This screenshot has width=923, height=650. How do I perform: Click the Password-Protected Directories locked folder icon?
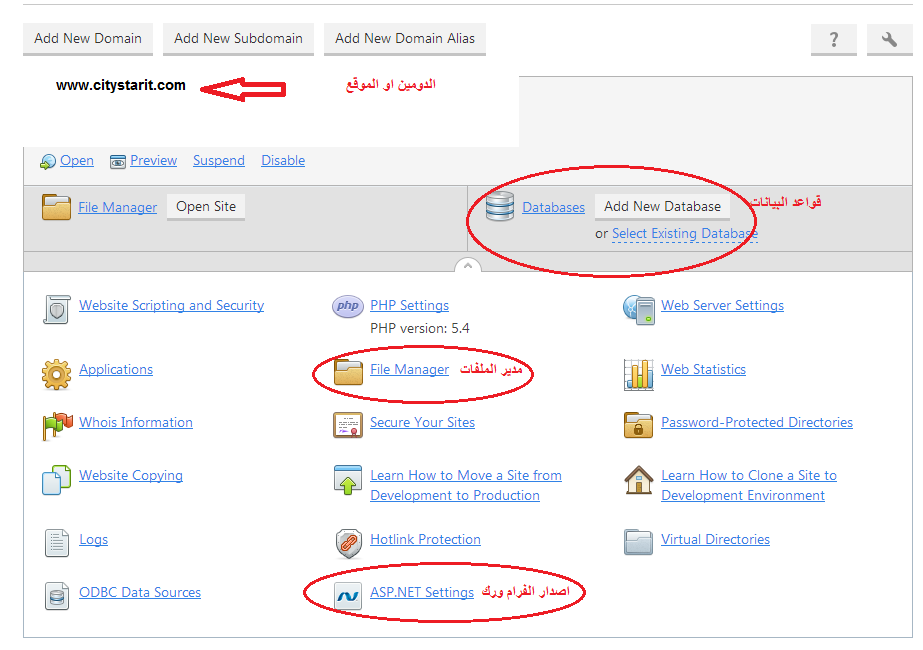tap(639, 425)
